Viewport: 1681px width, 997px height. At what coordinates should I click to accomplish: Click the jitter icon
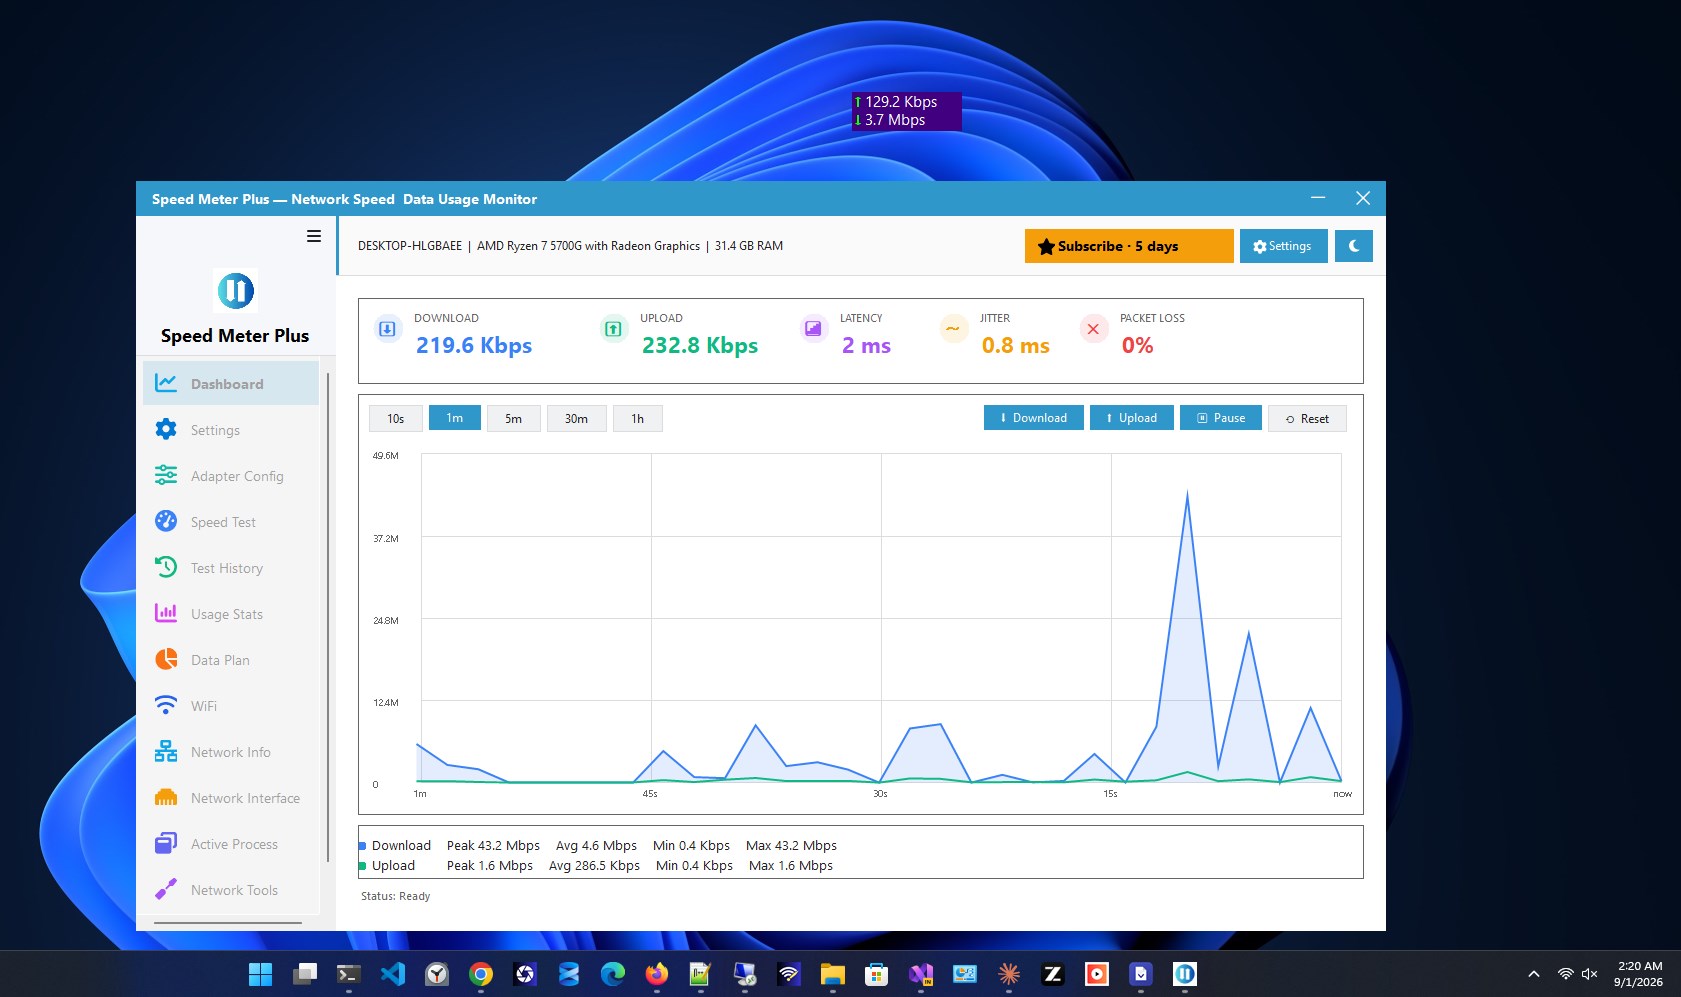point(954,328)
